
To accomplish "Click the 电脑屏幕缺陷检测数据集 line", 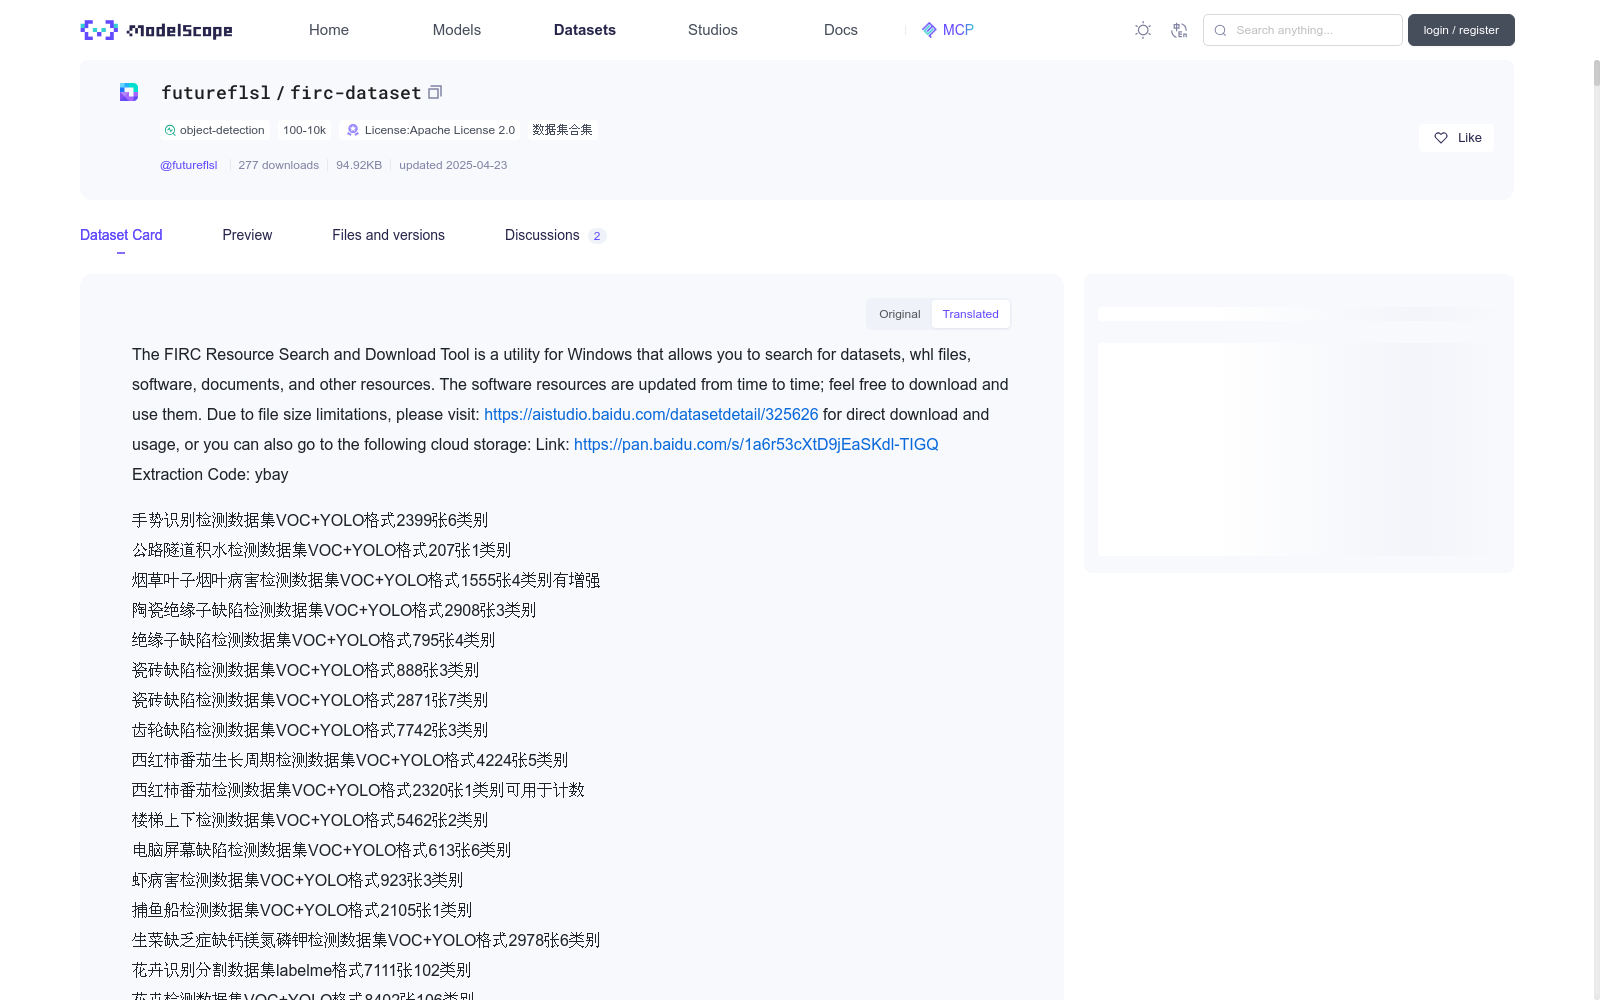I will tap(321, 850).
